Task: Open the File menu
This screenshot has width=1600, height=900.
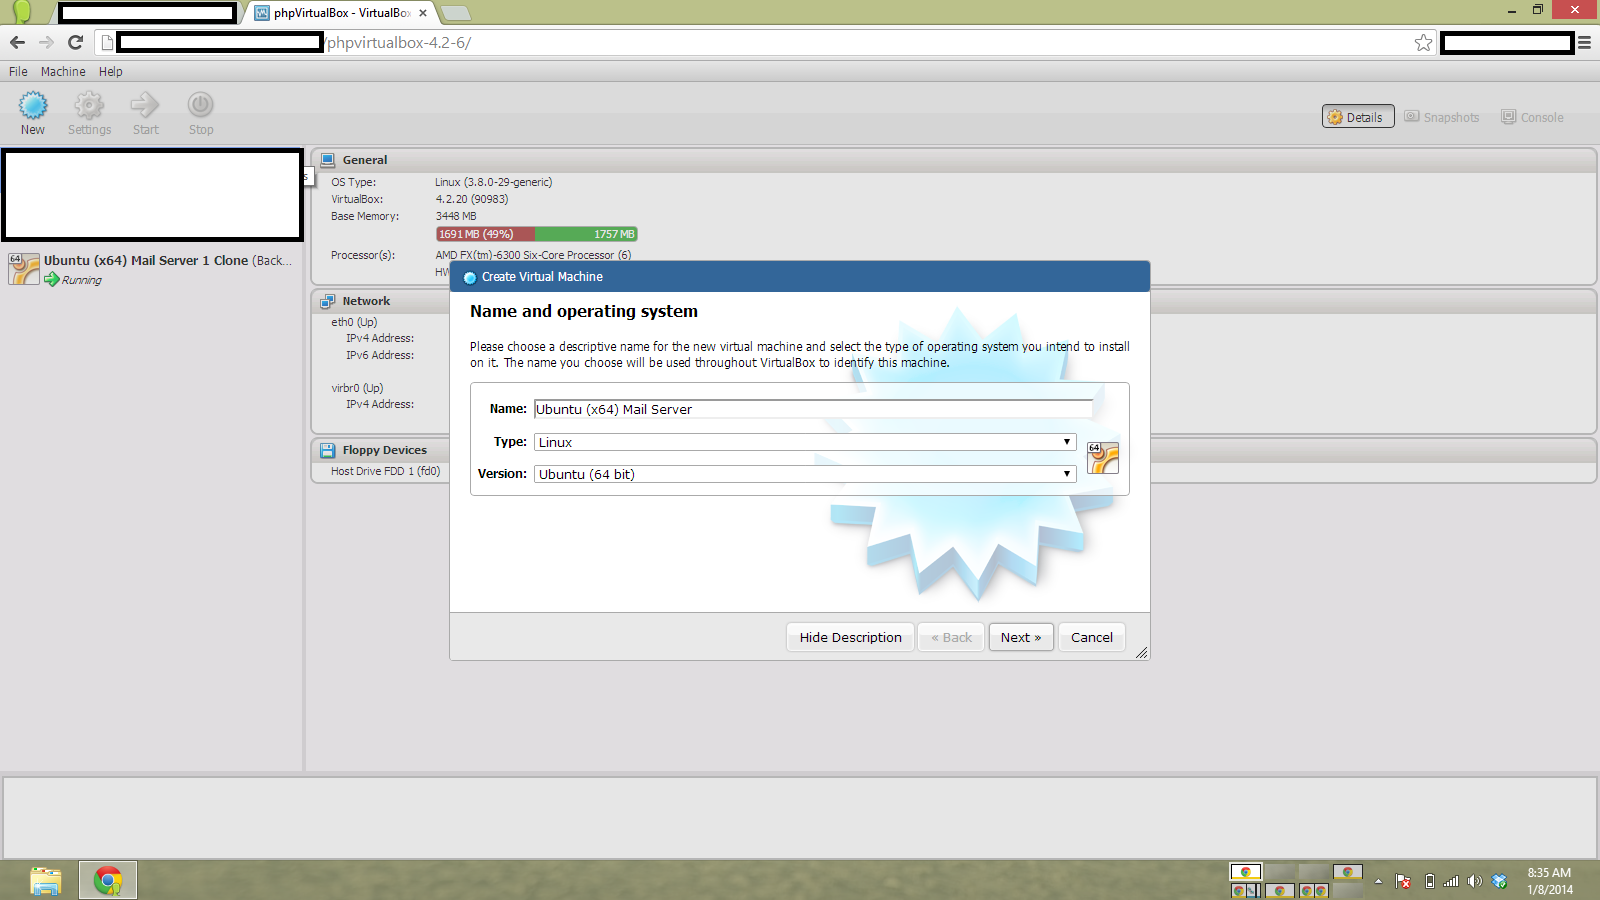Action: point(18,71)
